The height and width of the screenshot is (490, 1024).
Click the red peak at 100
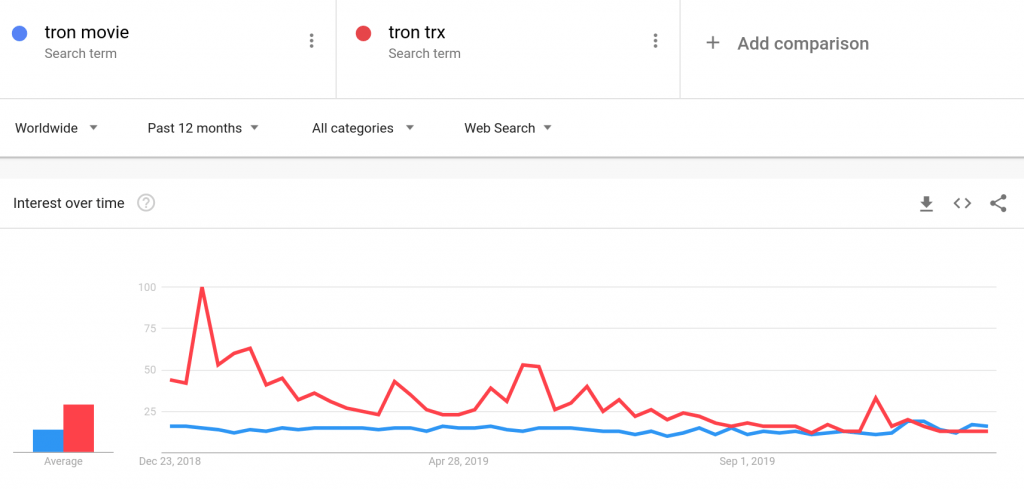[x=202, y=287]
